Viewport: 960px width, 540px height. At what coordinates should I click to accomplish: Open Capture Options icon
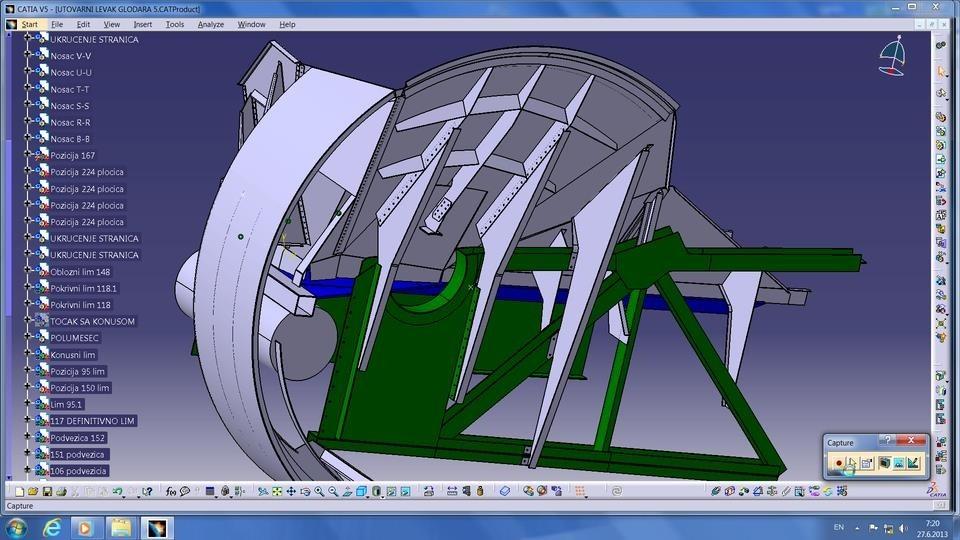pyautogui.click(x=866, y=463)
